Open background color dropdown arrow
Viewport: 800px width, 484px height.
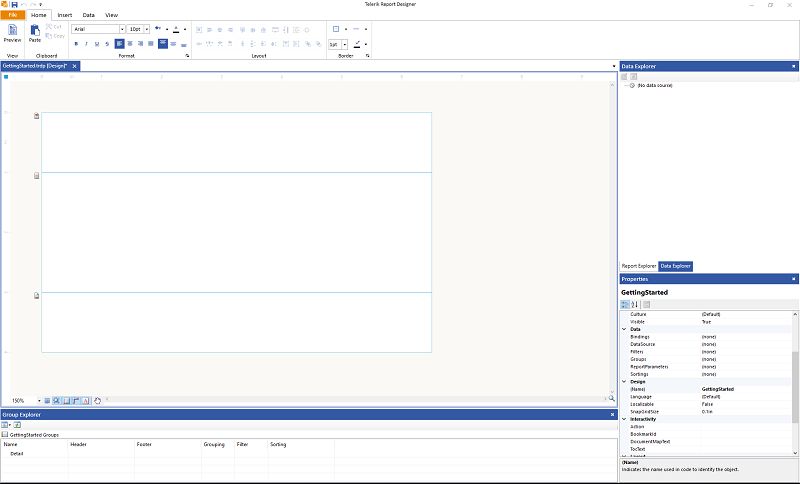click(167, 29)
